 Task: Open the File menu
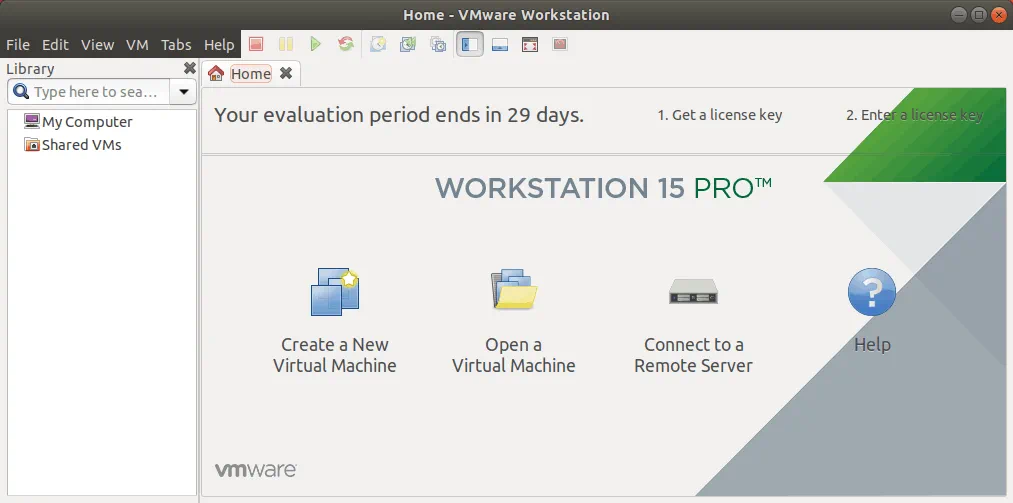point(18,45)
